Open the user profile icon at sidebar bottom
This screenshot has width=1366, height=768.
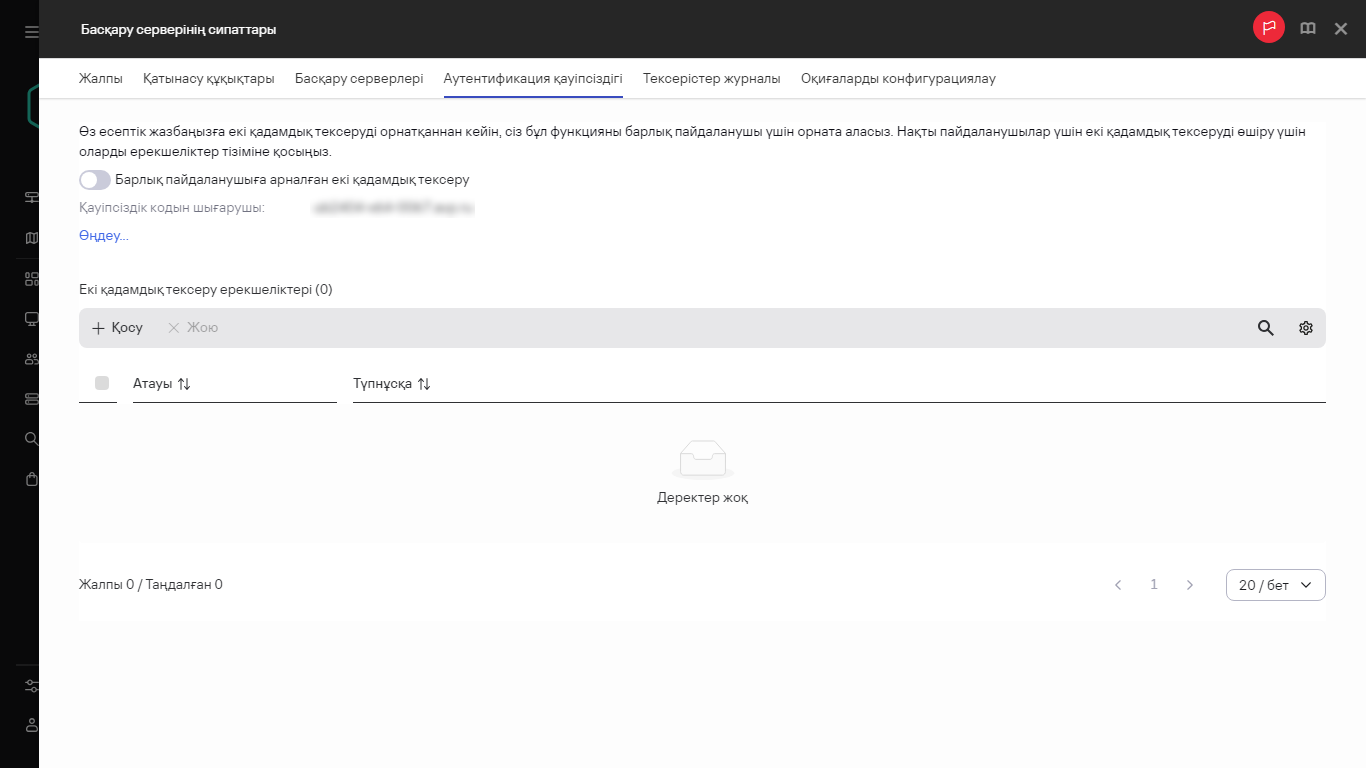(30, 726)
